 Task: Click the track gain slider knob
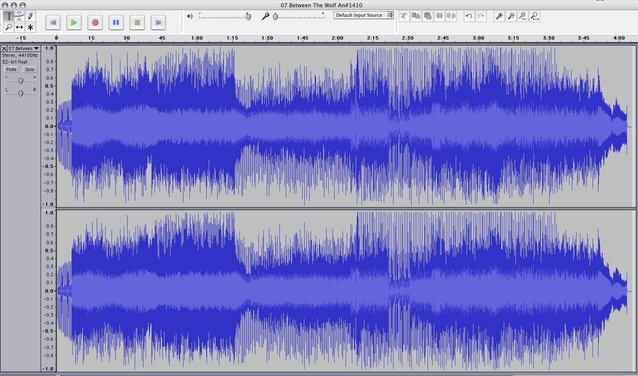point(20,81)
